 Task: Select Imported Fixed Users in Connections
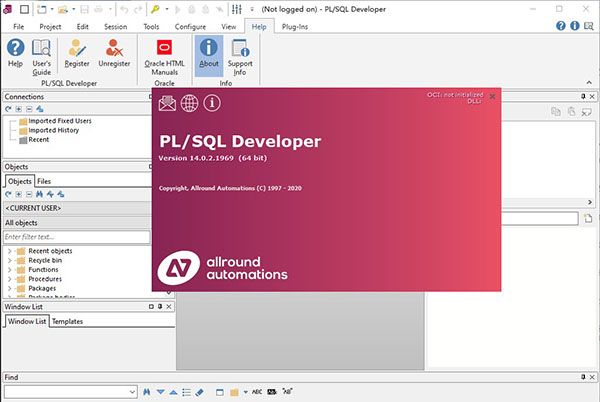coord(60,121)
